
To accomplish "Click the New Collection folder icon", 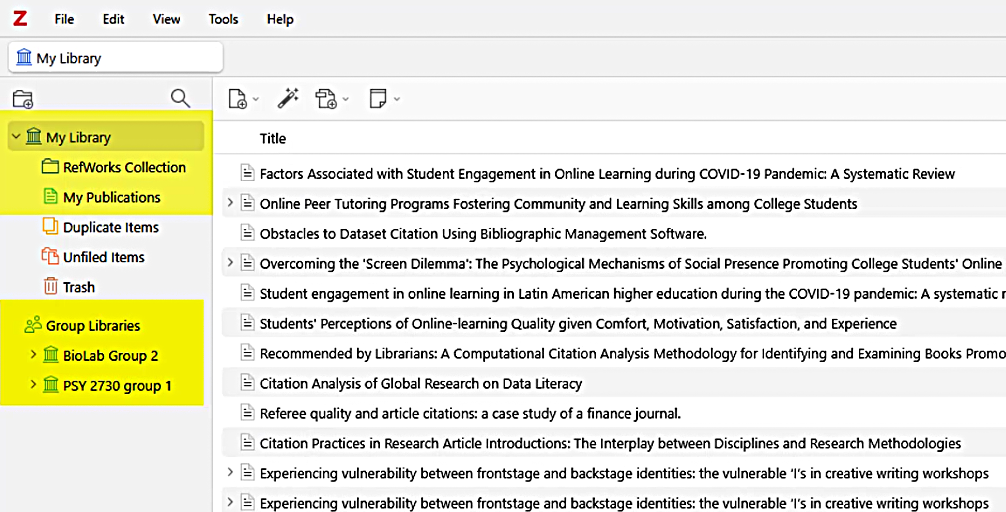I will (22, 98).
